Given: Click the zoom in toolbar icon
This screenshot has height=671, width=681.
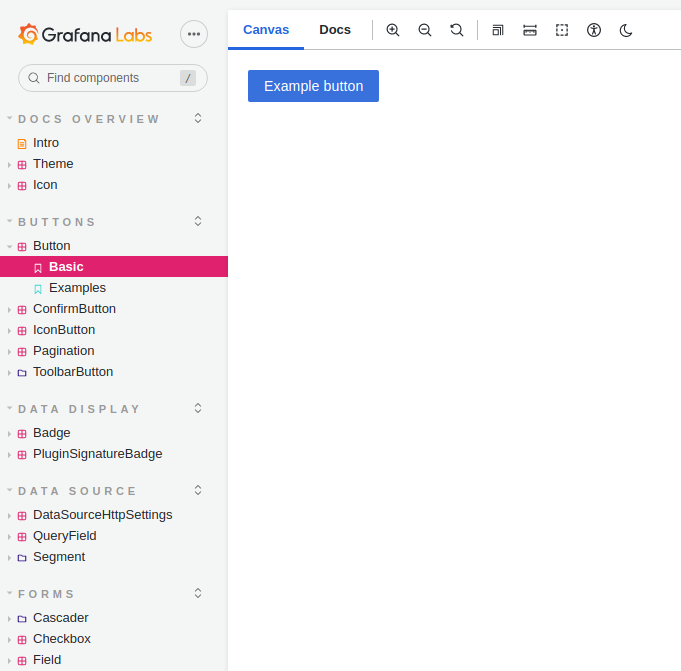Looking at the screenshot, I should 393,30.
